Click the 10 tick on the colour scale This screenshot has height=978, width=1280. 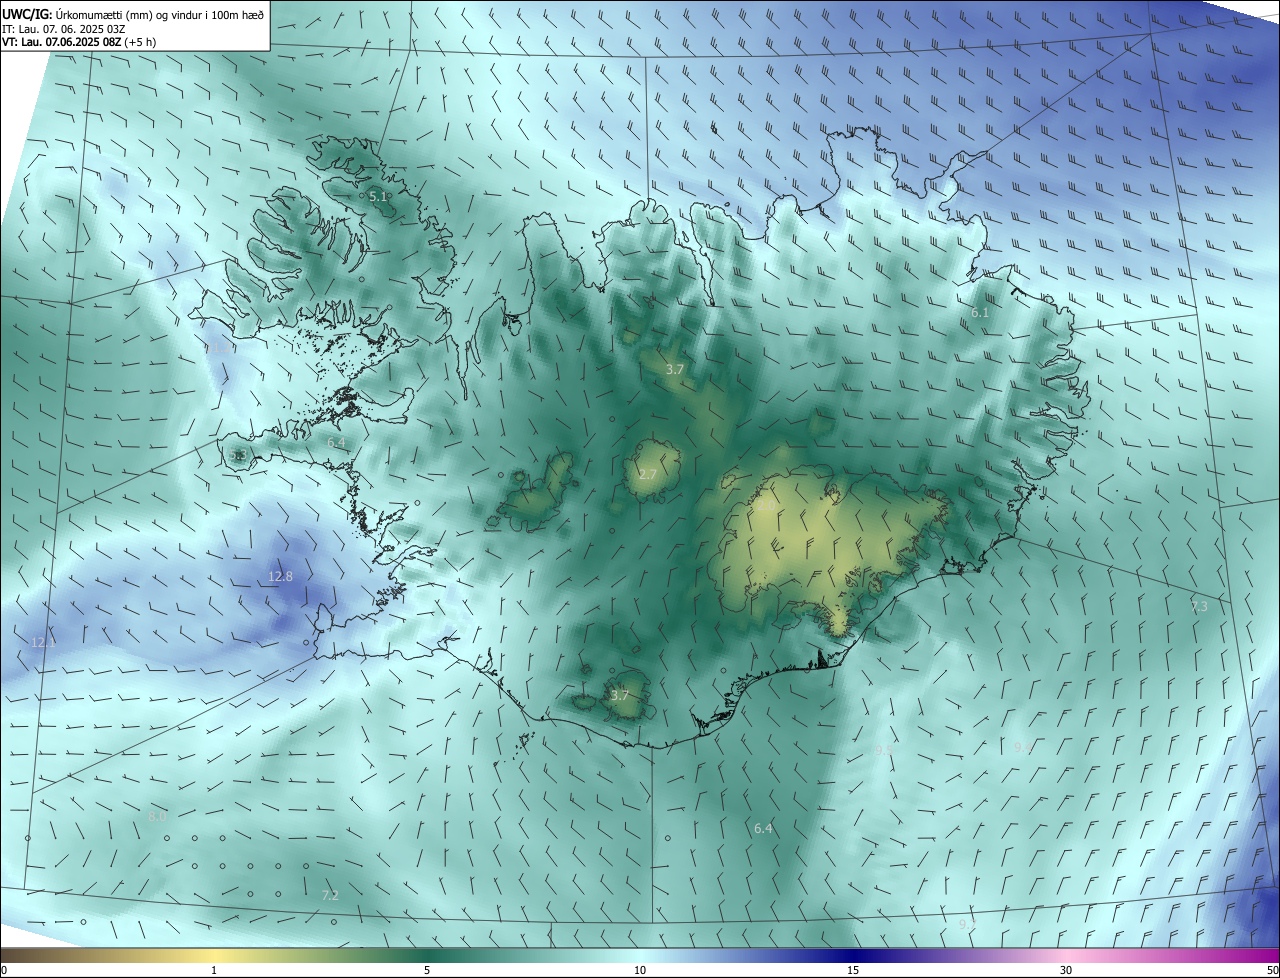pos(640,970)
